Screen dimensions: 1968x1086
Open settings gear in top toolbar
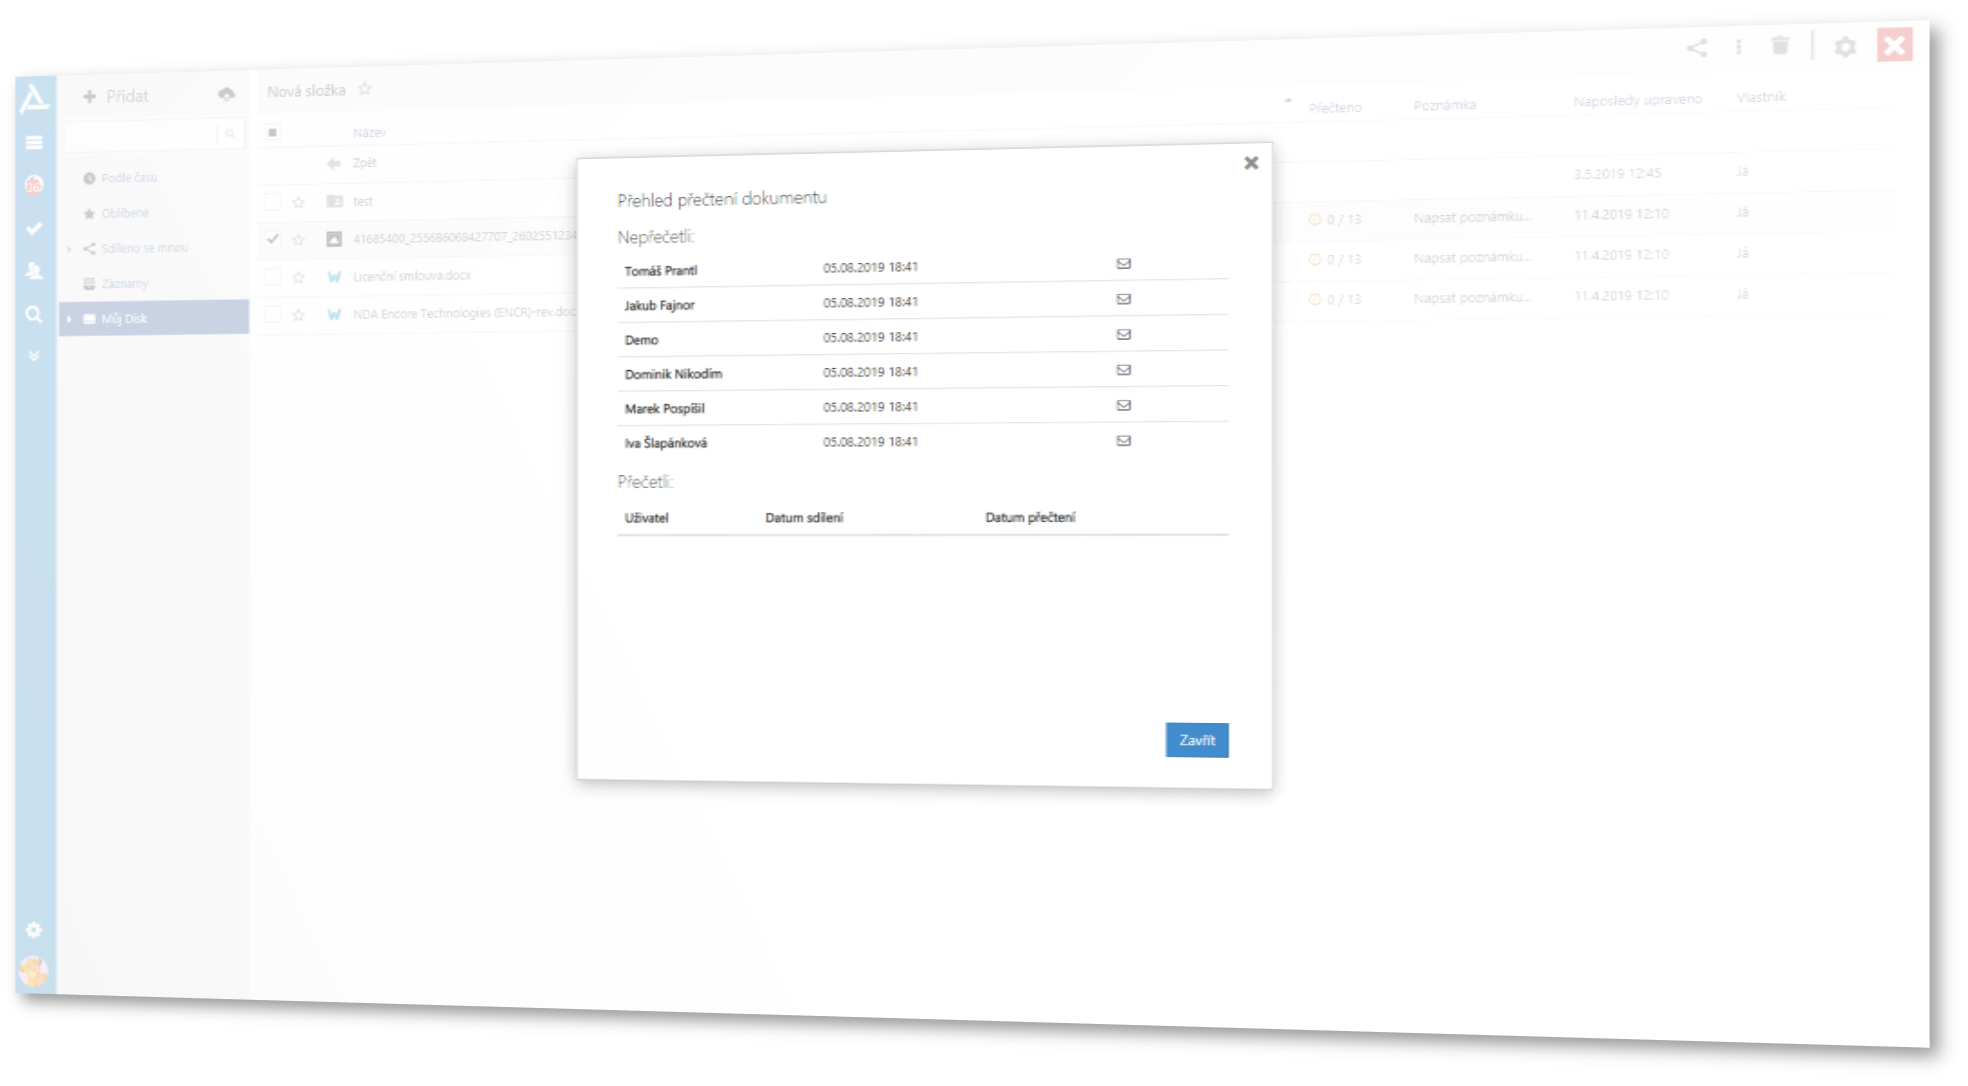pos(1845,47)
